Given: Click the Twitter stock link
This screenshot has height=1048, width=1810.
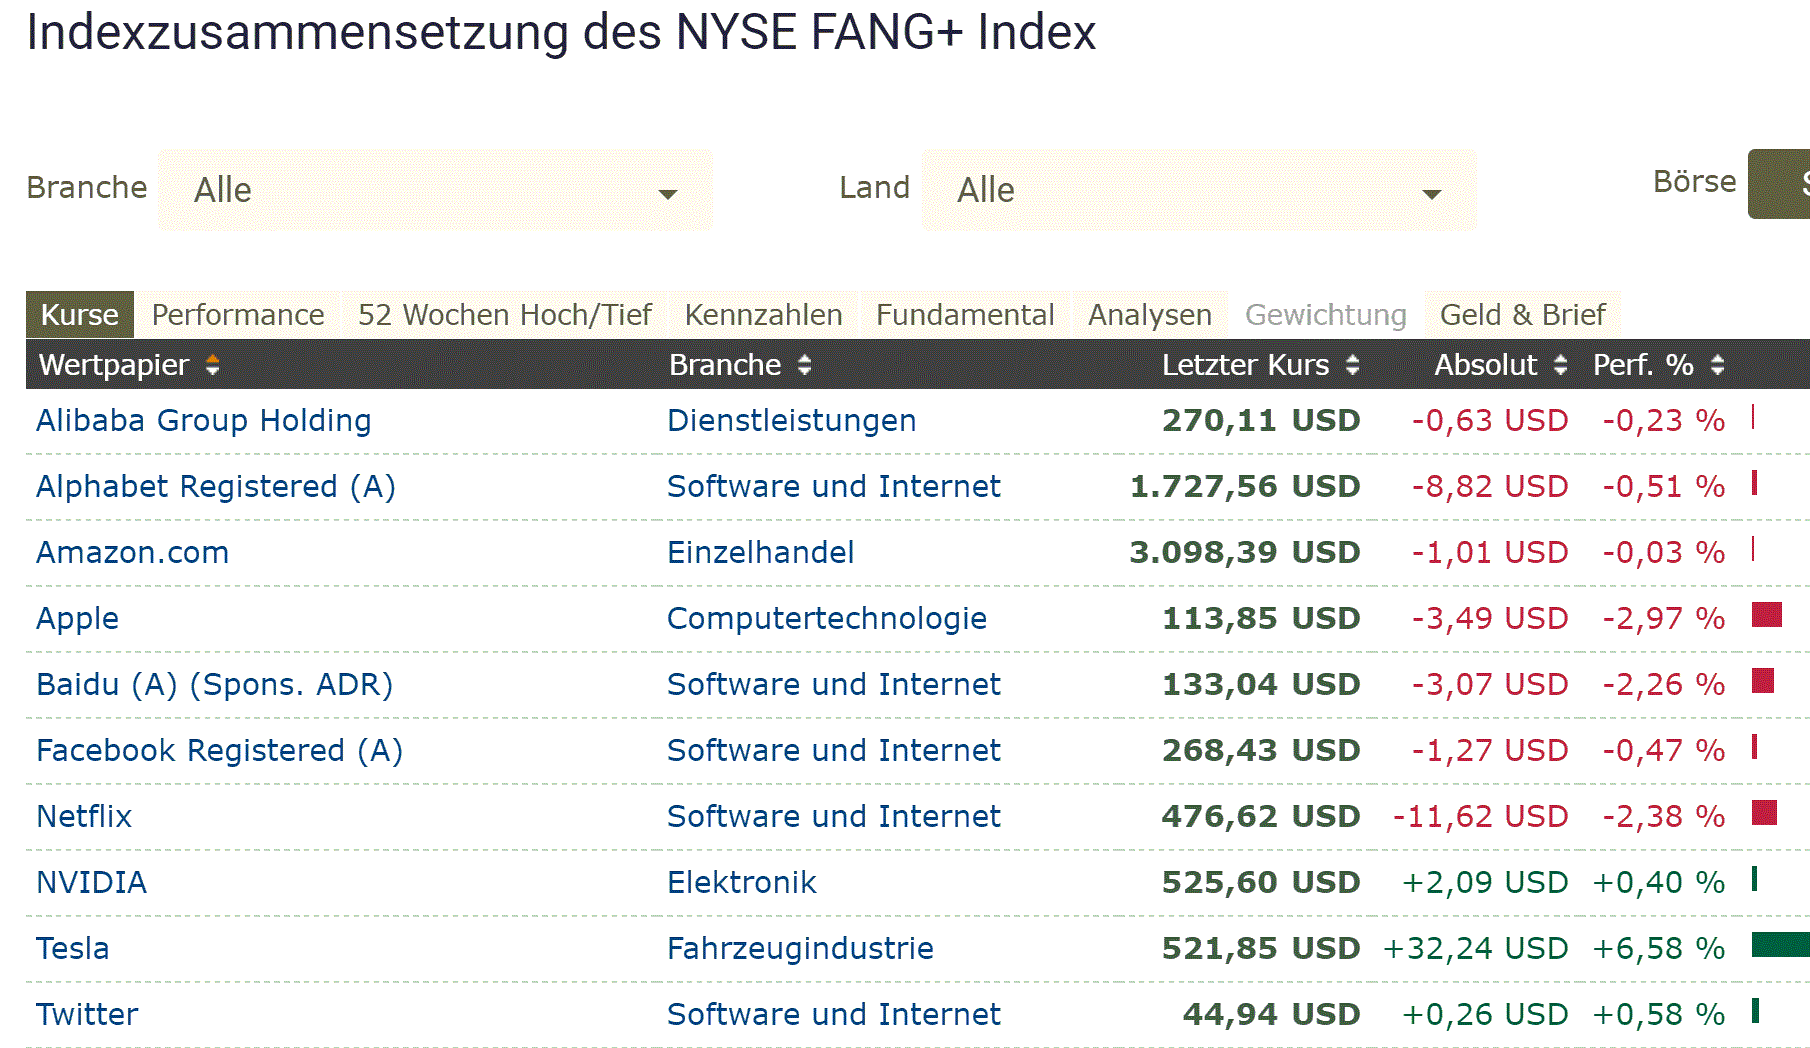Looking at the screenshot, I should [x=87, y=1015].
